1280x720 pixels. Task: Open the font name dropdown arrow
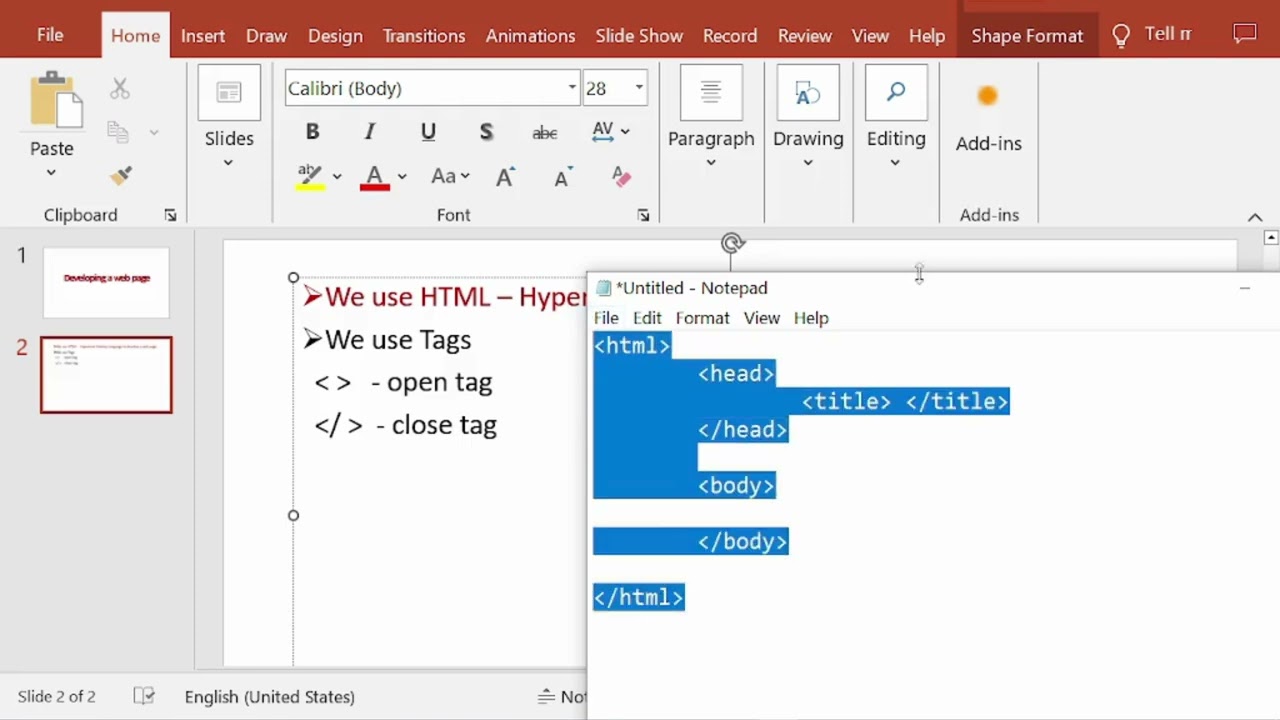572,88
